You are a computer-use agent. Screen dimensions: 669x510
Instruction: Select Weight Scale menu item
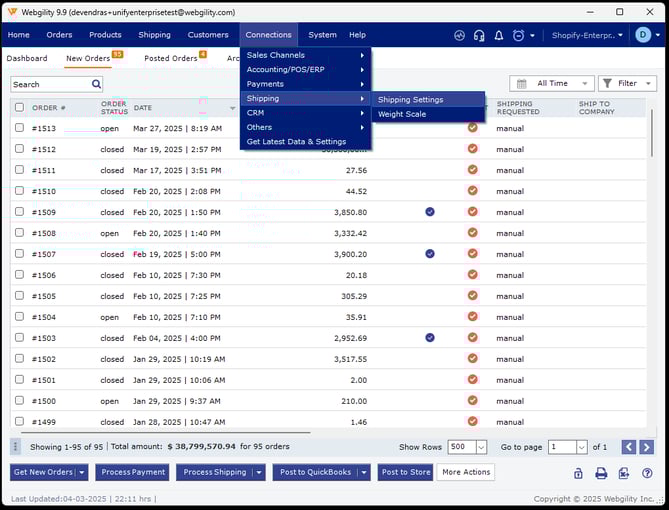click(401, 114)
